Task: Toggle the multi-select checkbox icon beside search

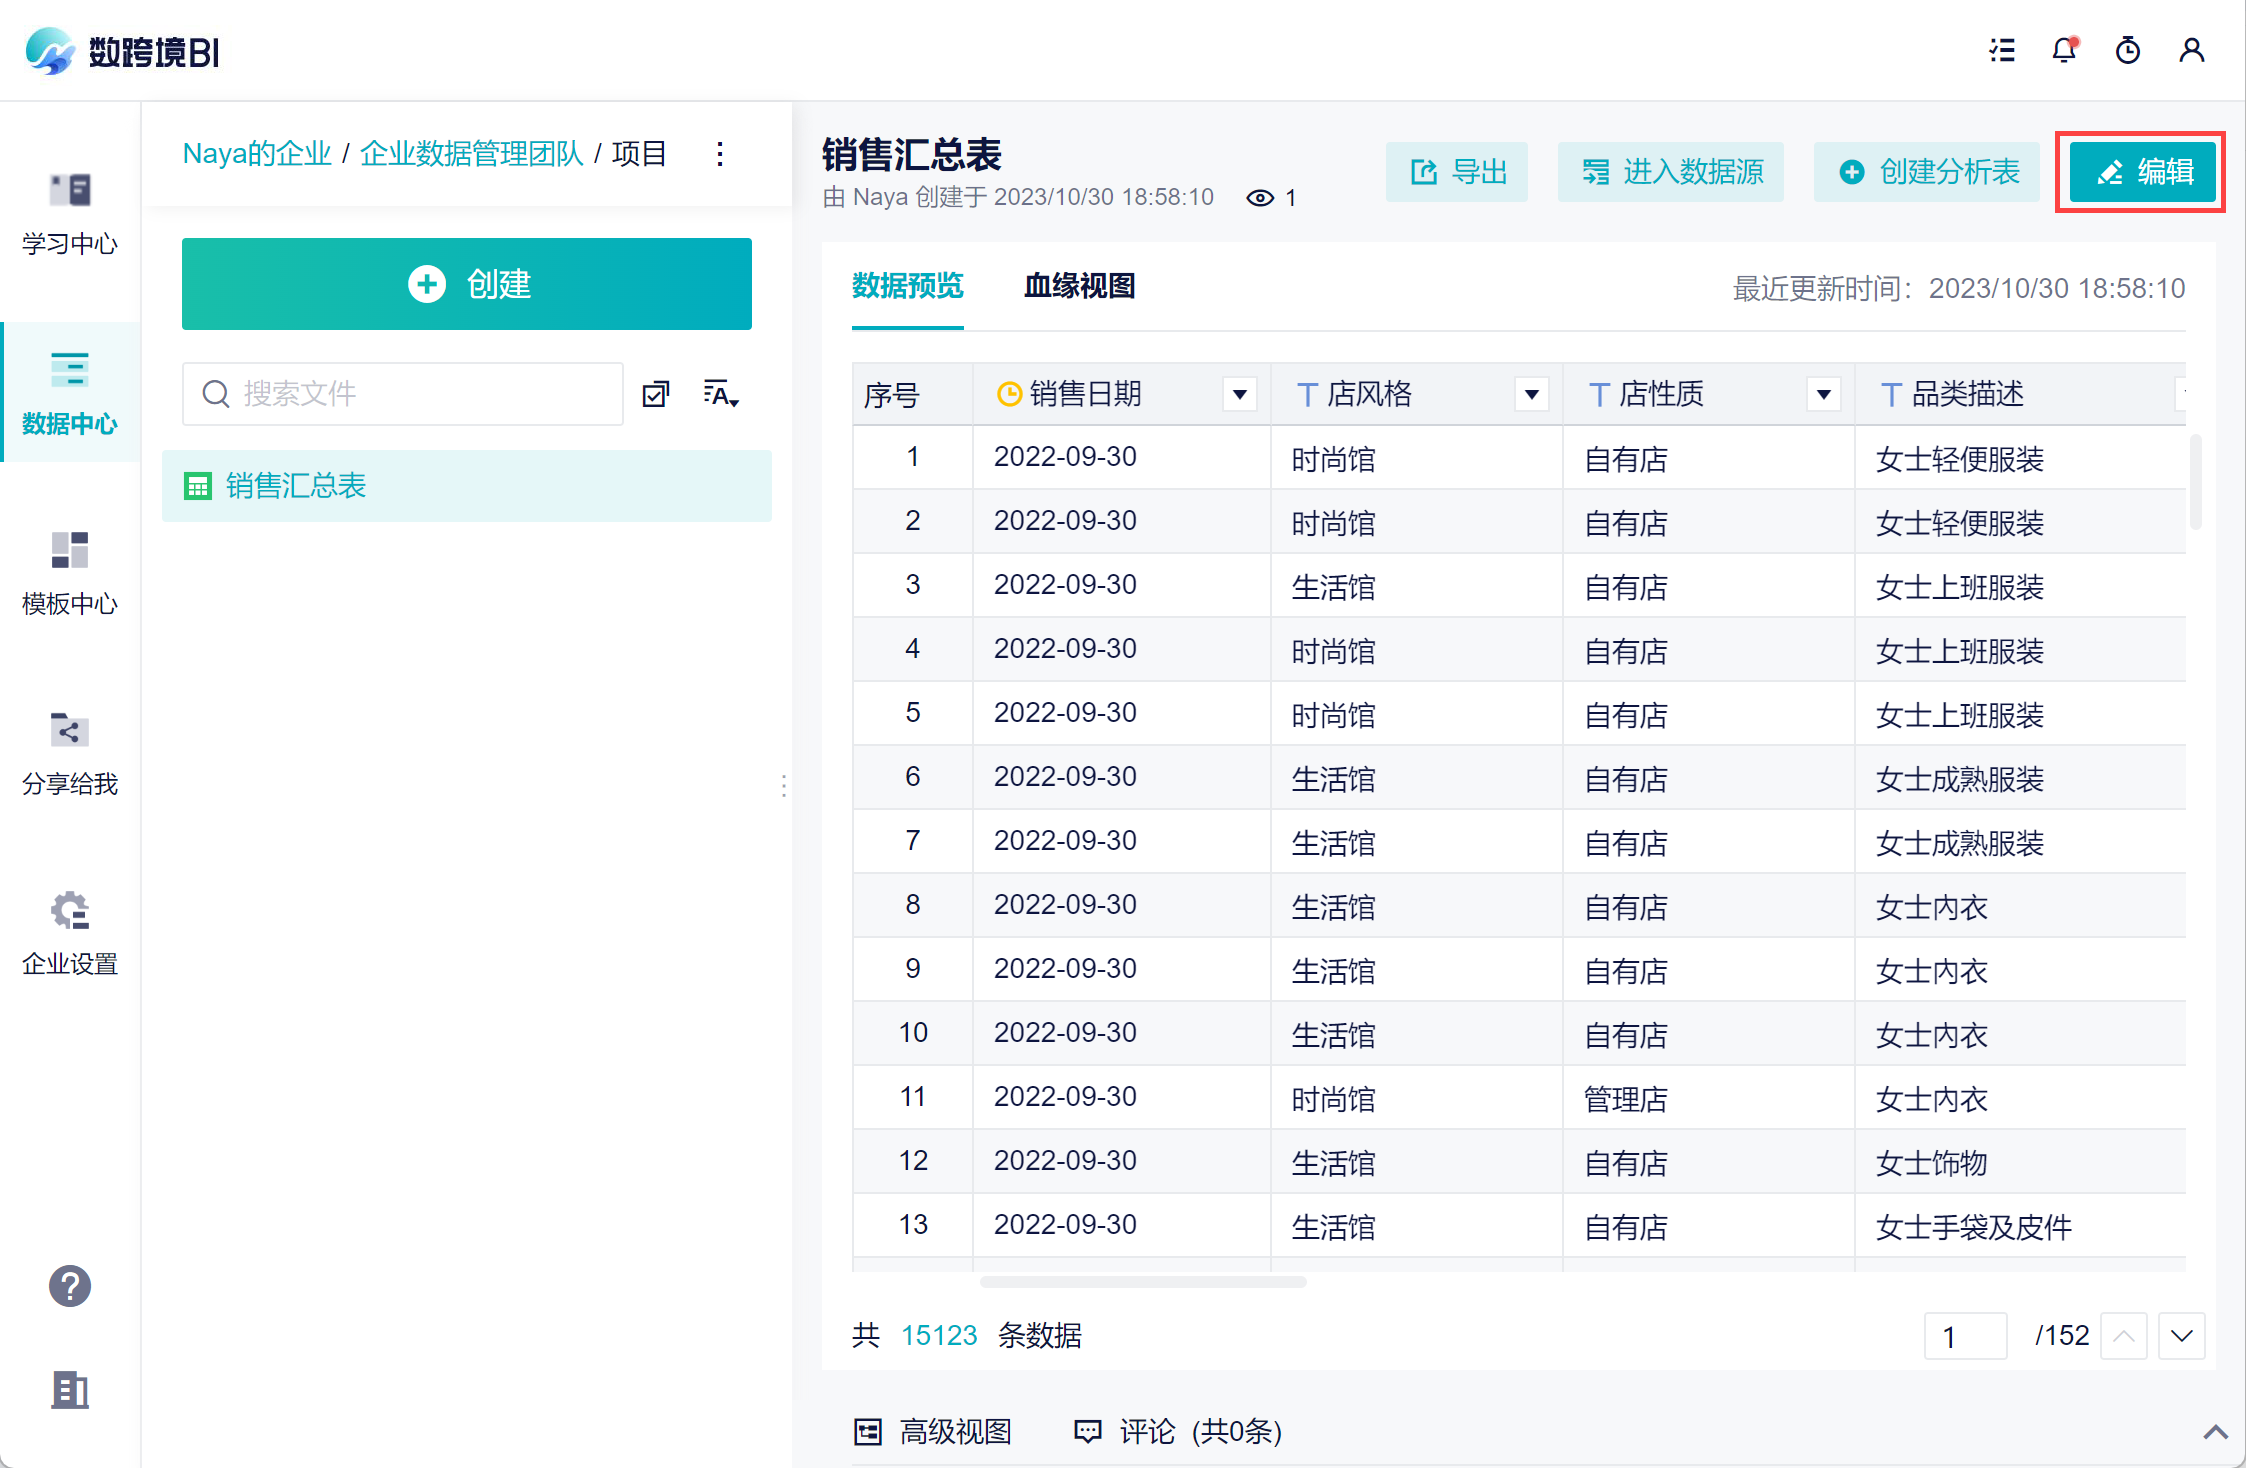Action: click(656, 394)
